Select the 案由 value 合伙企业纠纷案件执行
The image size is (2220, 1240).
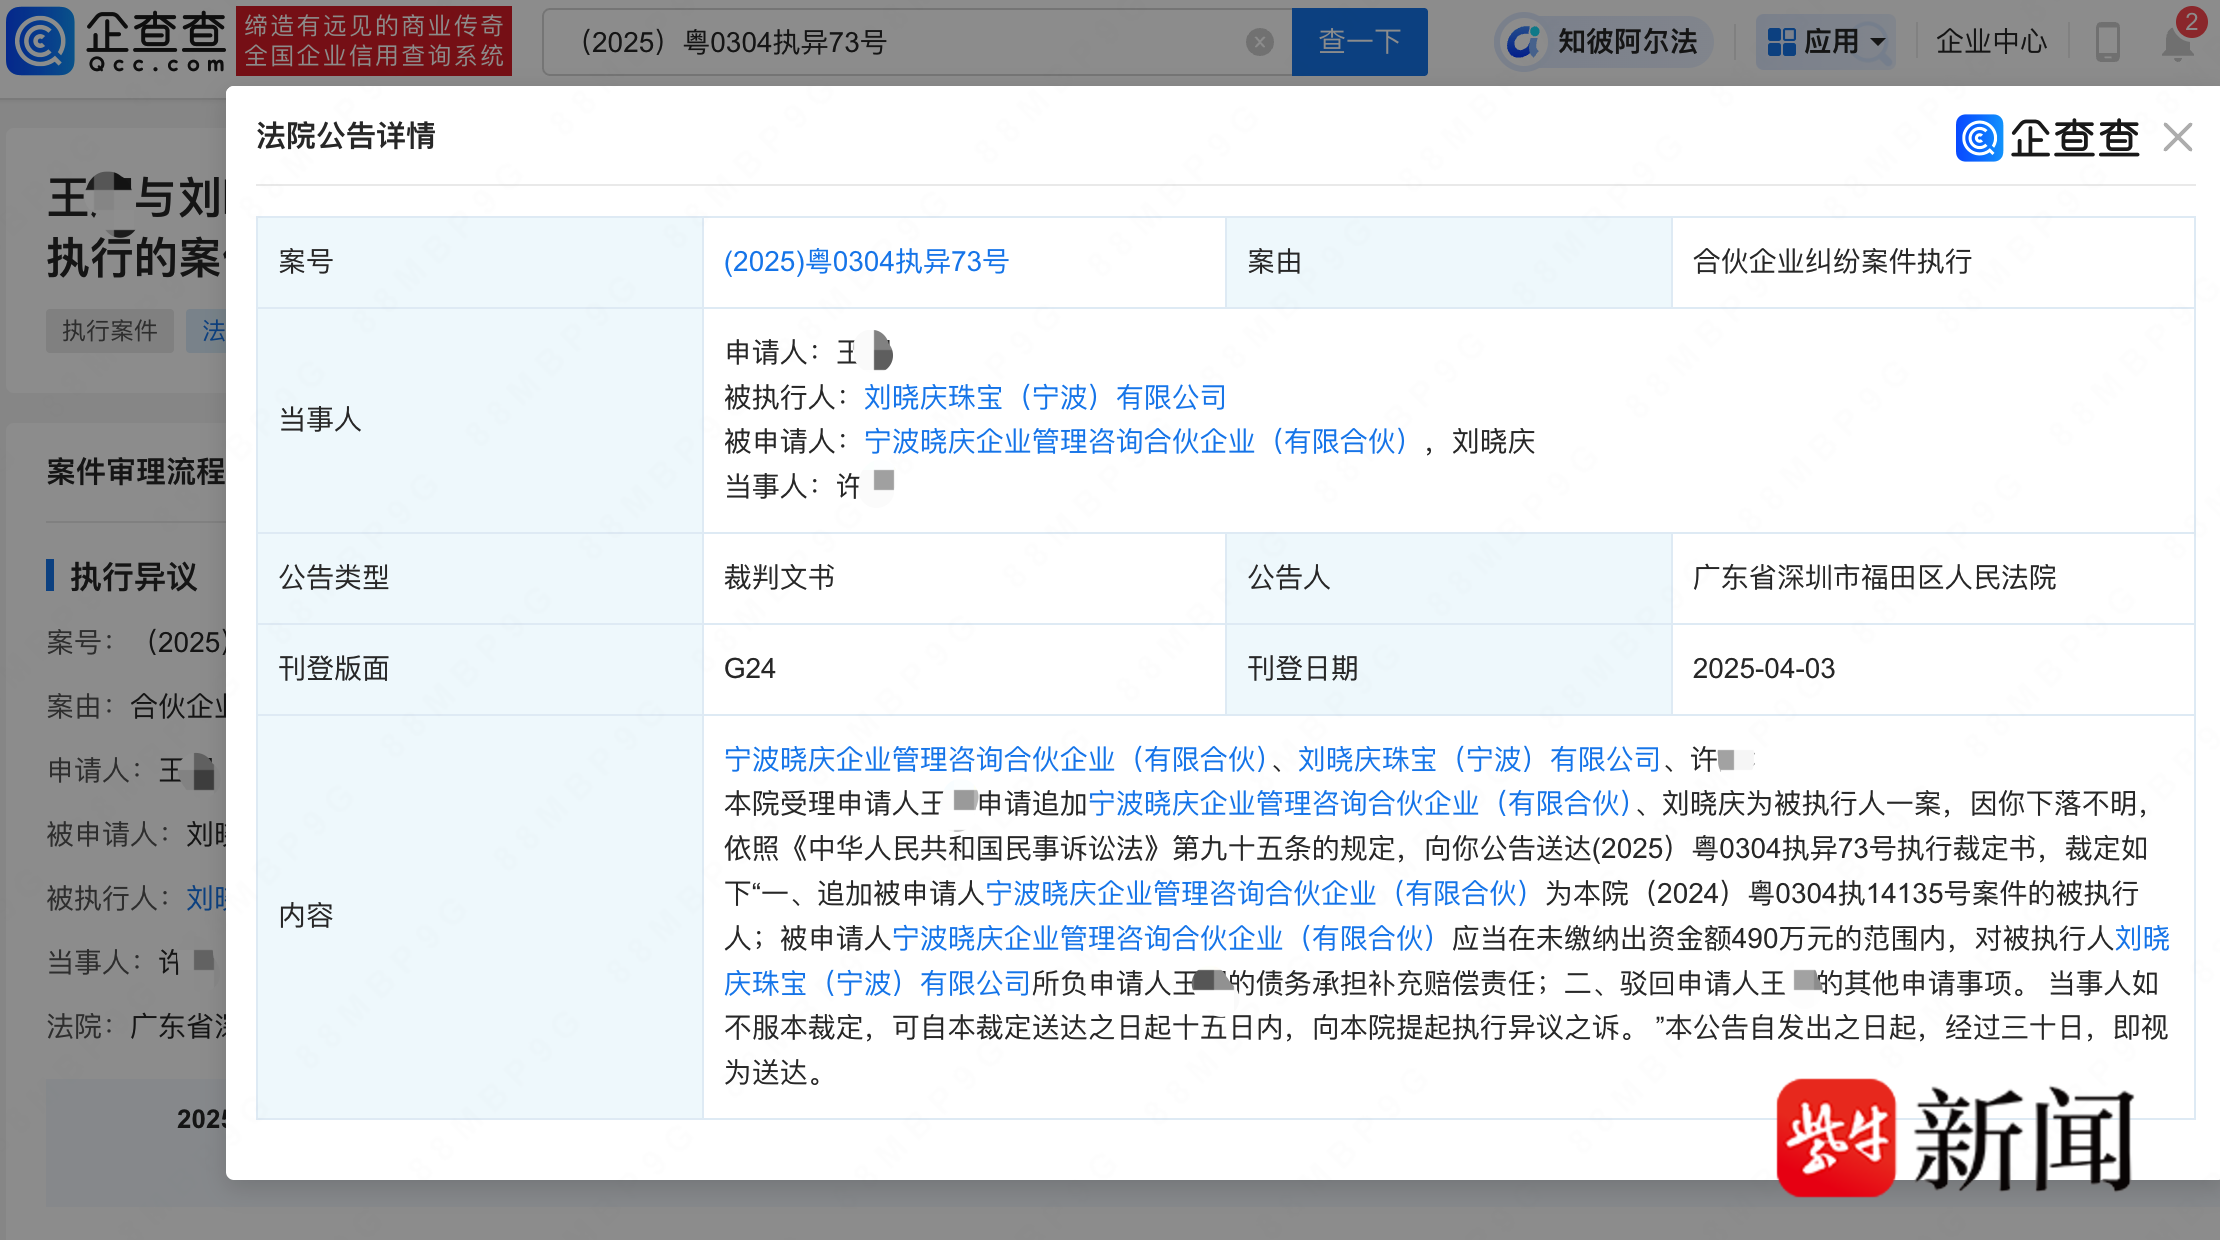pyautogui.click(x=1832, y=262)
